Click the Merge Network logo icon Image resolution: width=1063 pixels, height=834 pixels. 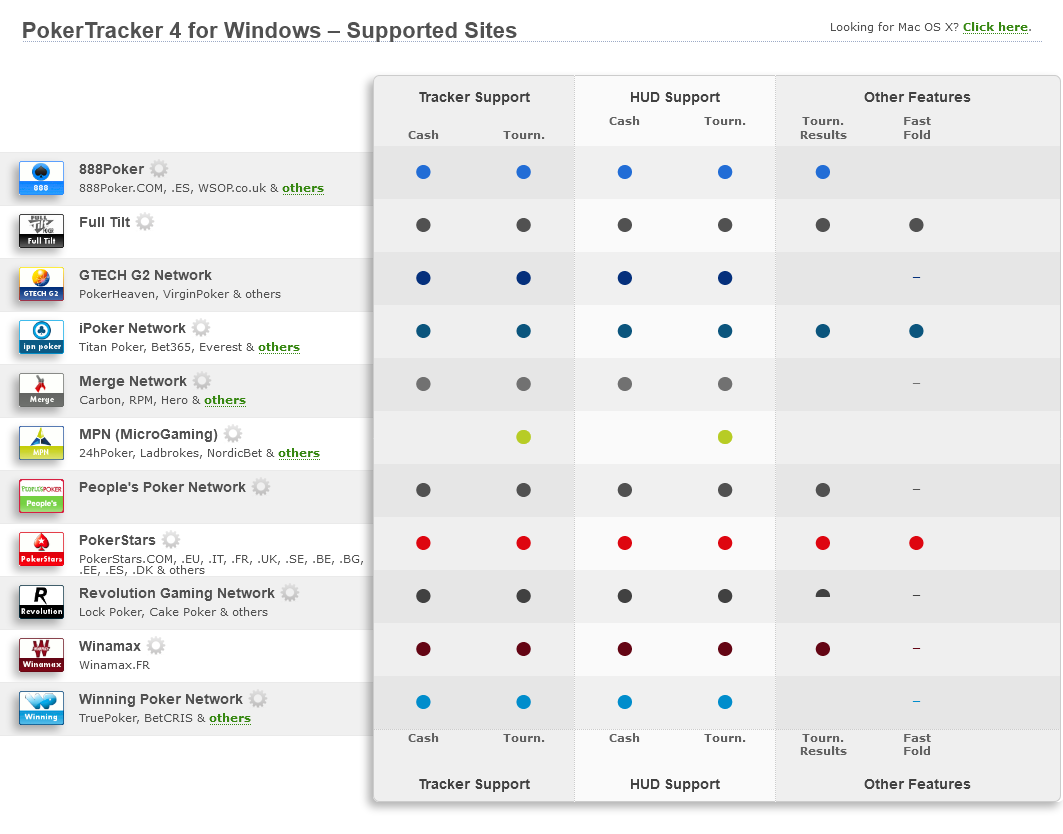pyautogui.click(x=41, y=390)
